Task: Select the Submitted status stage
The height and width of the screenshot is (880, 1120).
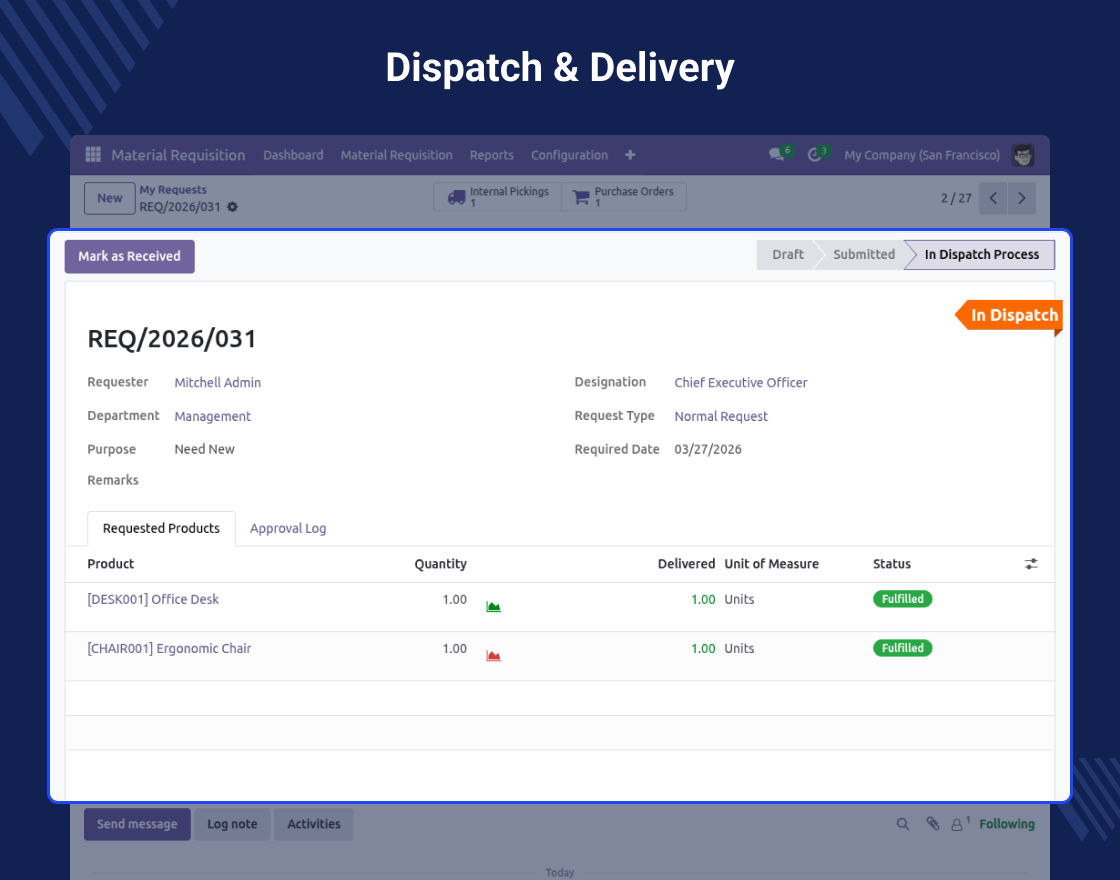Action: [863, 254]
